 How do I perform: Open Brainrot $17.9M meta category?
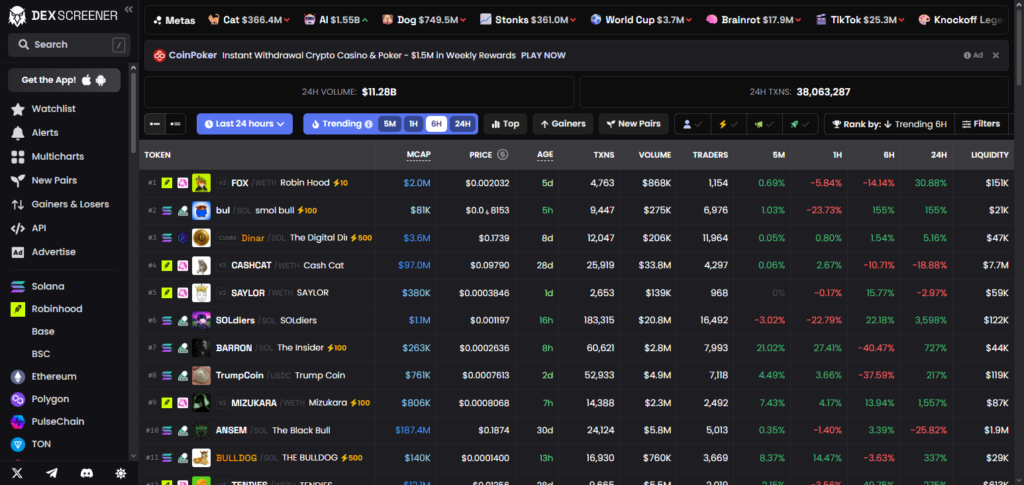[x=754, y=20]
